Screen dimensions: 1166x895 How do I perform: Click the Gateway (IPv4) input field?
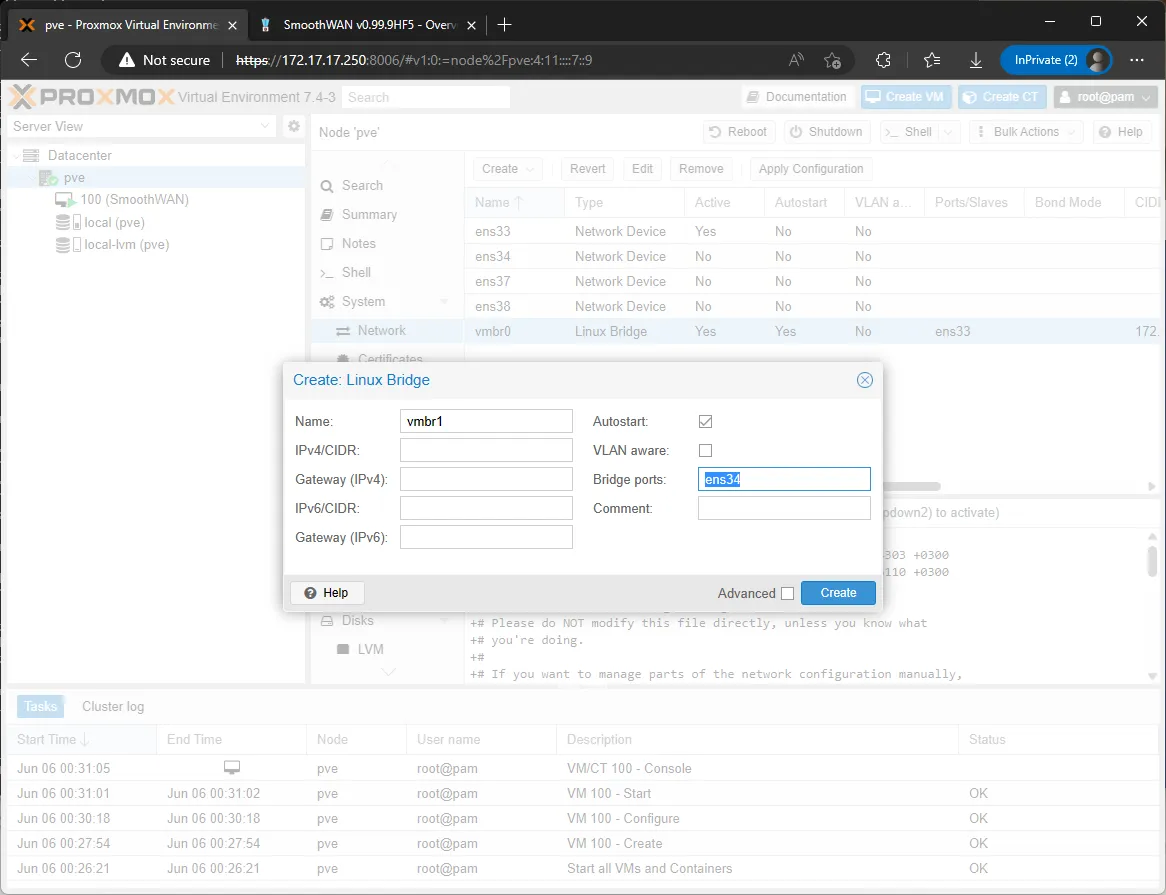tap(486, 479)
